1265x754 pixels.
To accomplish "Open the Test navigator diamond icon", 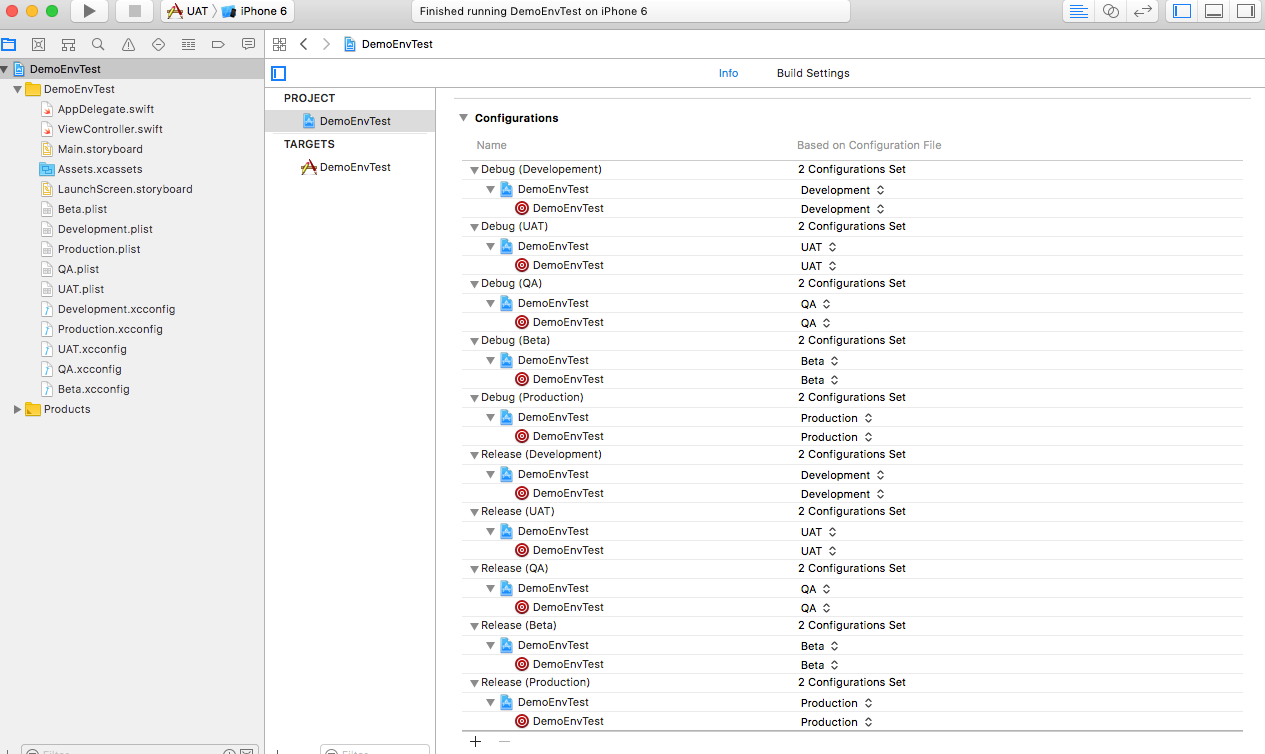I will coord(158,44).
